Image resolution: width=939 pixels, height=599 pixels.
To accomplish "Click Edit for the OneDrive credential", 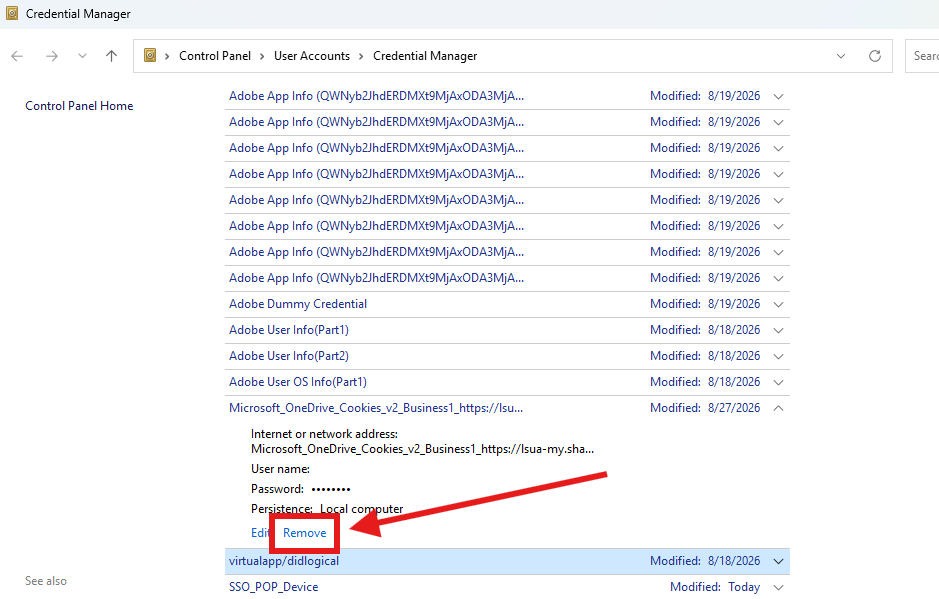I will [x=259, y=533].
